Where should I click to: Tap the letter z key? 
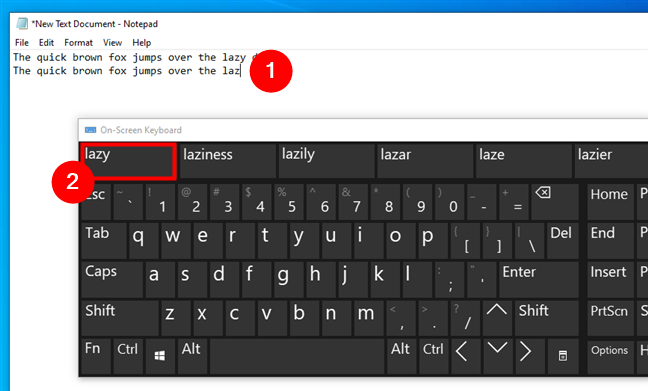click(x=176, y=318)
